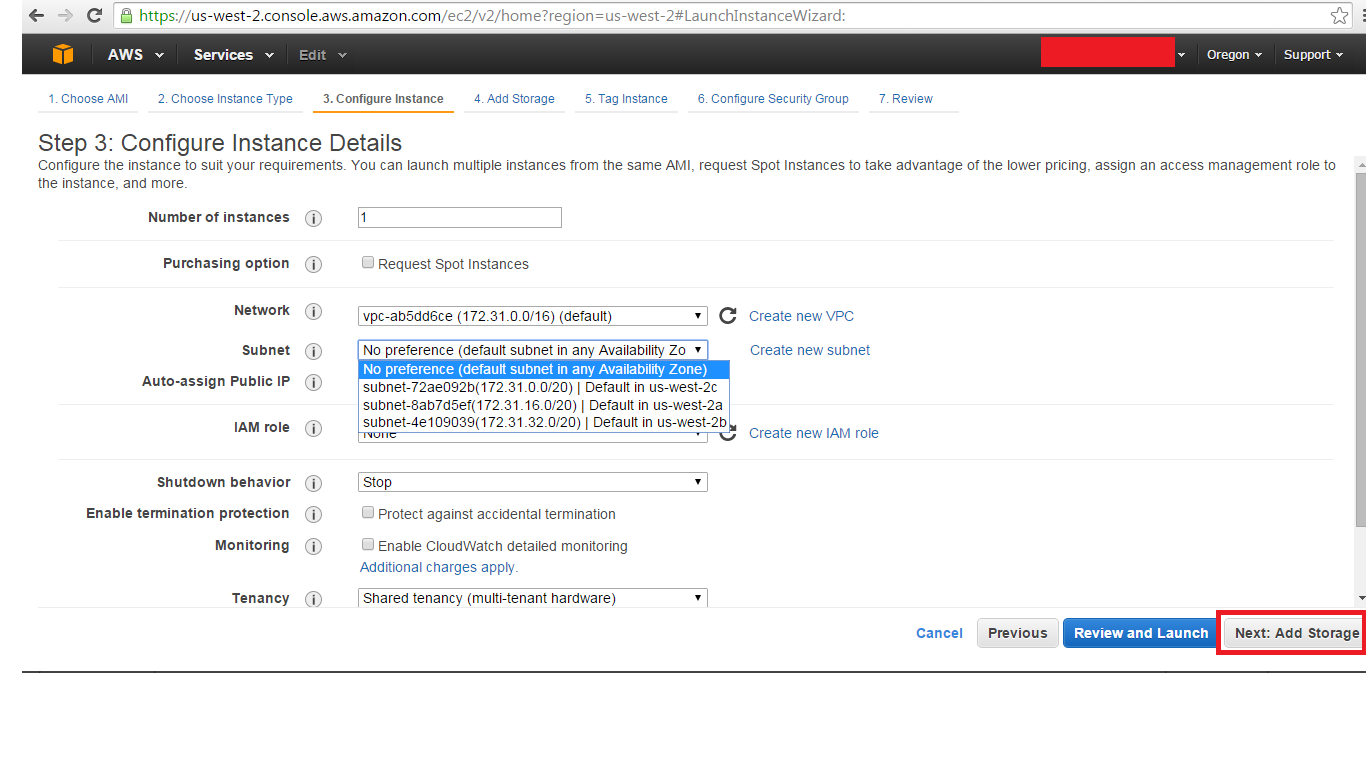Click the Create new VPC link
Viewport: 1366px width, 768px height.
tap(801, 316)
